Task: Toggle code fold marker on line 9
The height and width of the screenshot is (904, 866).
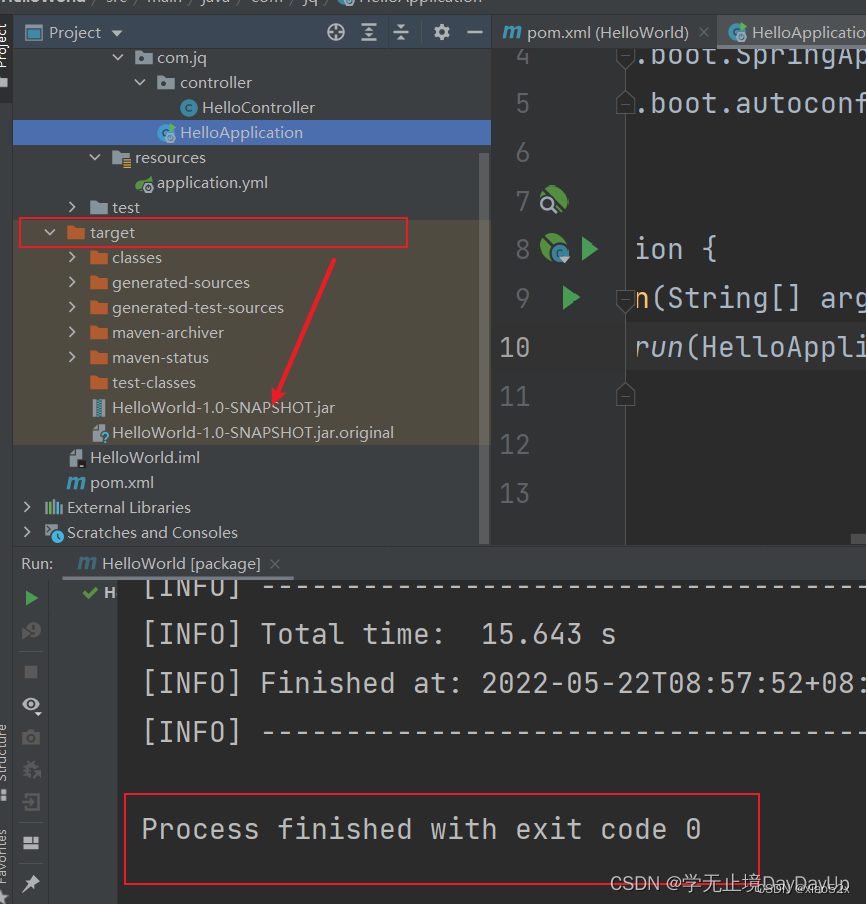Action: pyautogui.click(x=625, y=300)
